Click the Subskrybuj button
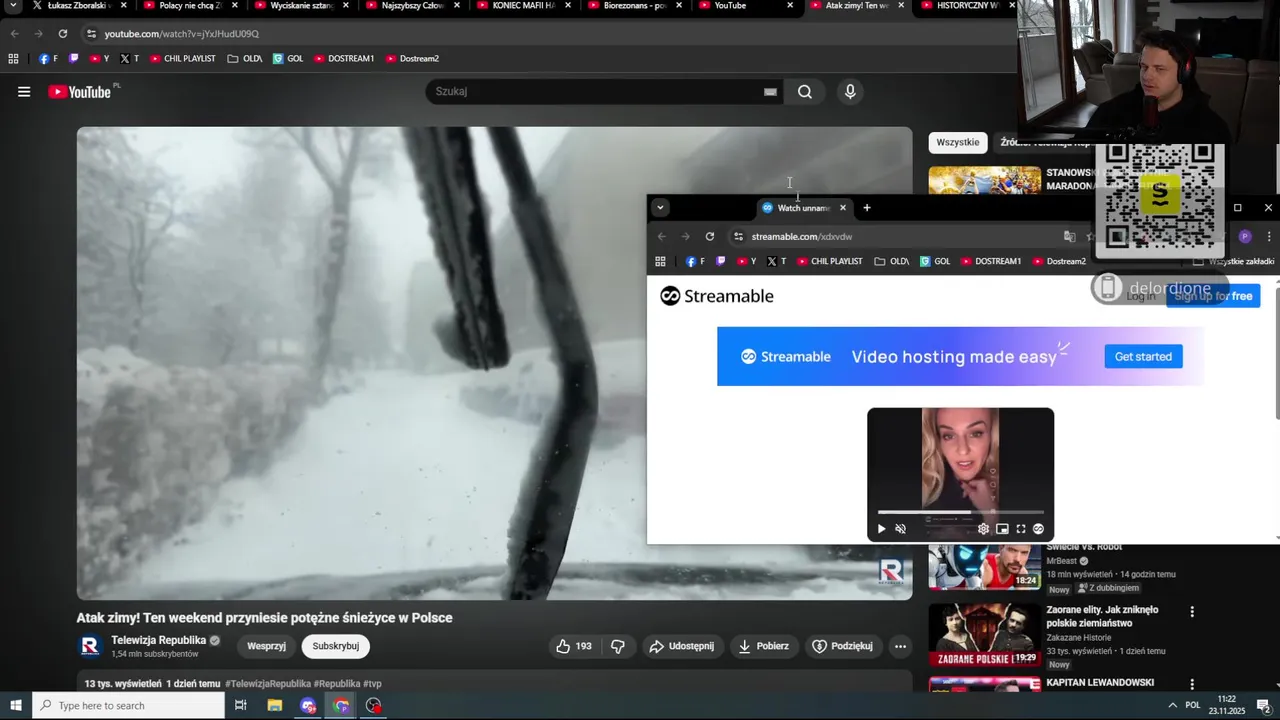The height and width of the screenshot is (720, 1280). [x=336, y=646]
